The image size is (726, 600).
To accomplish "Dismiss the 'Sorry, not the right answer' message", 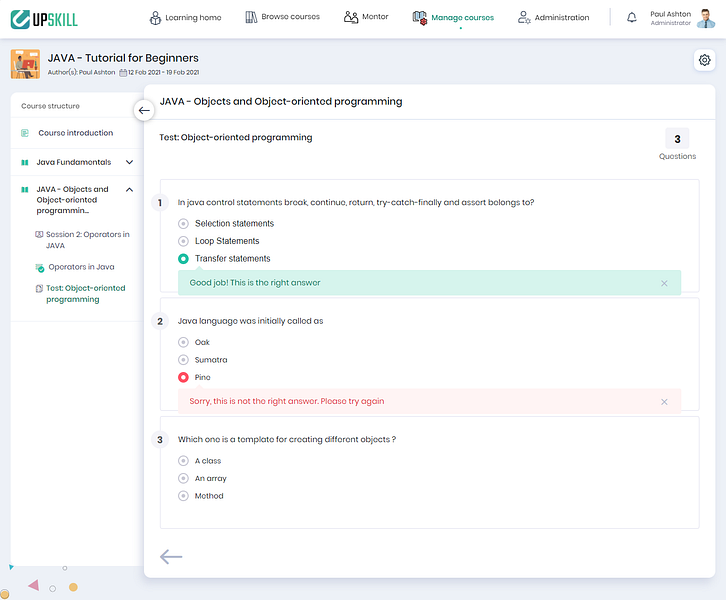I will point(664,401).
